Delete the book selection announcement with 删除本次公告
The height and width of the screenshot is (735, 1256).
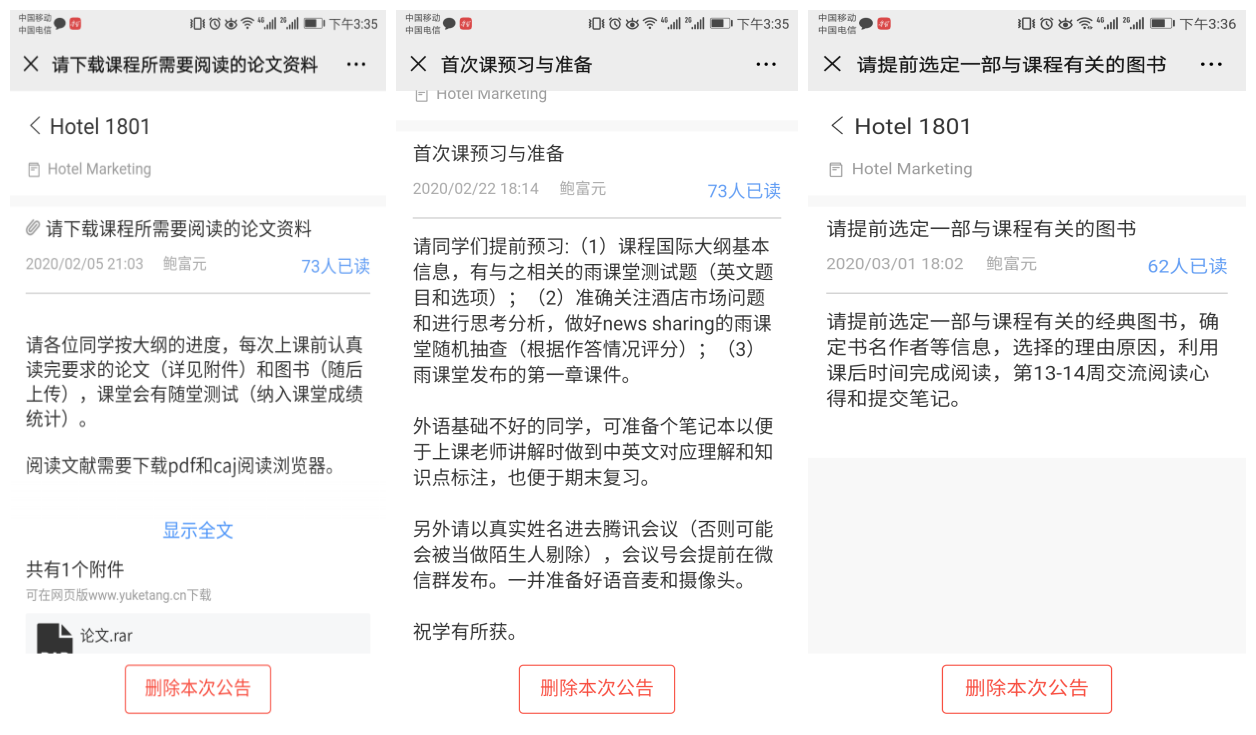[x=1027, y=688]
